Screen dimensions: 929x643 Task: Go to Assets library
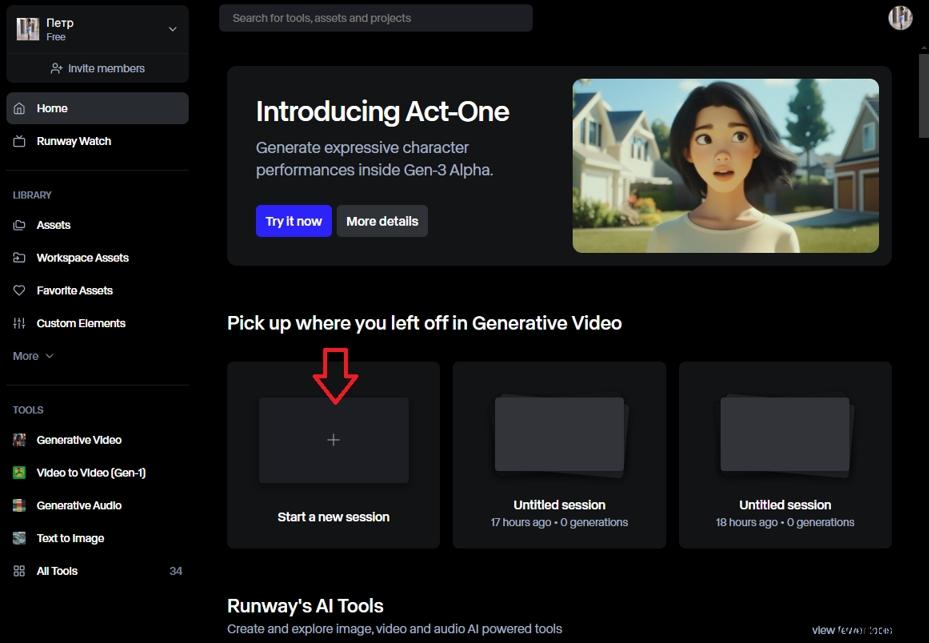(x=98, y=225)
